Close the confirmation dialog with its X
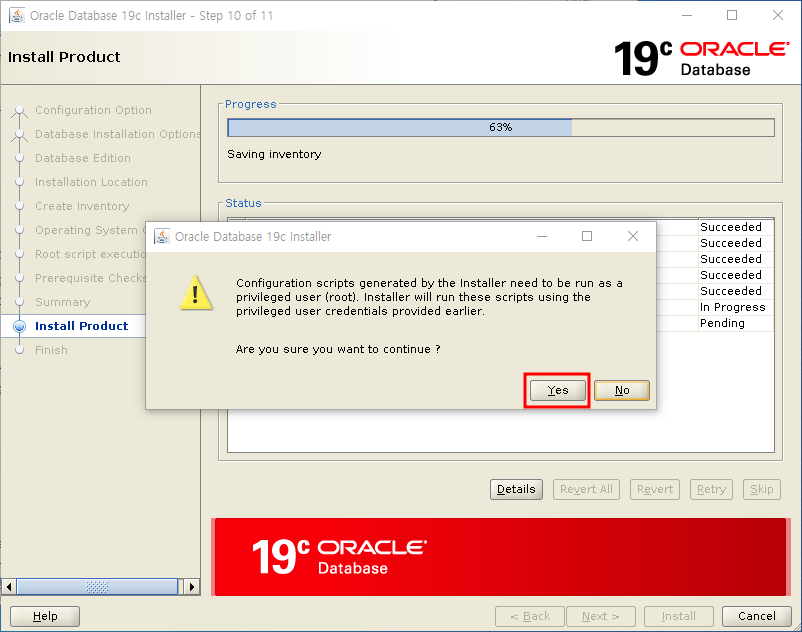Viewport: 802px width, 632px height. coord(633,236)
